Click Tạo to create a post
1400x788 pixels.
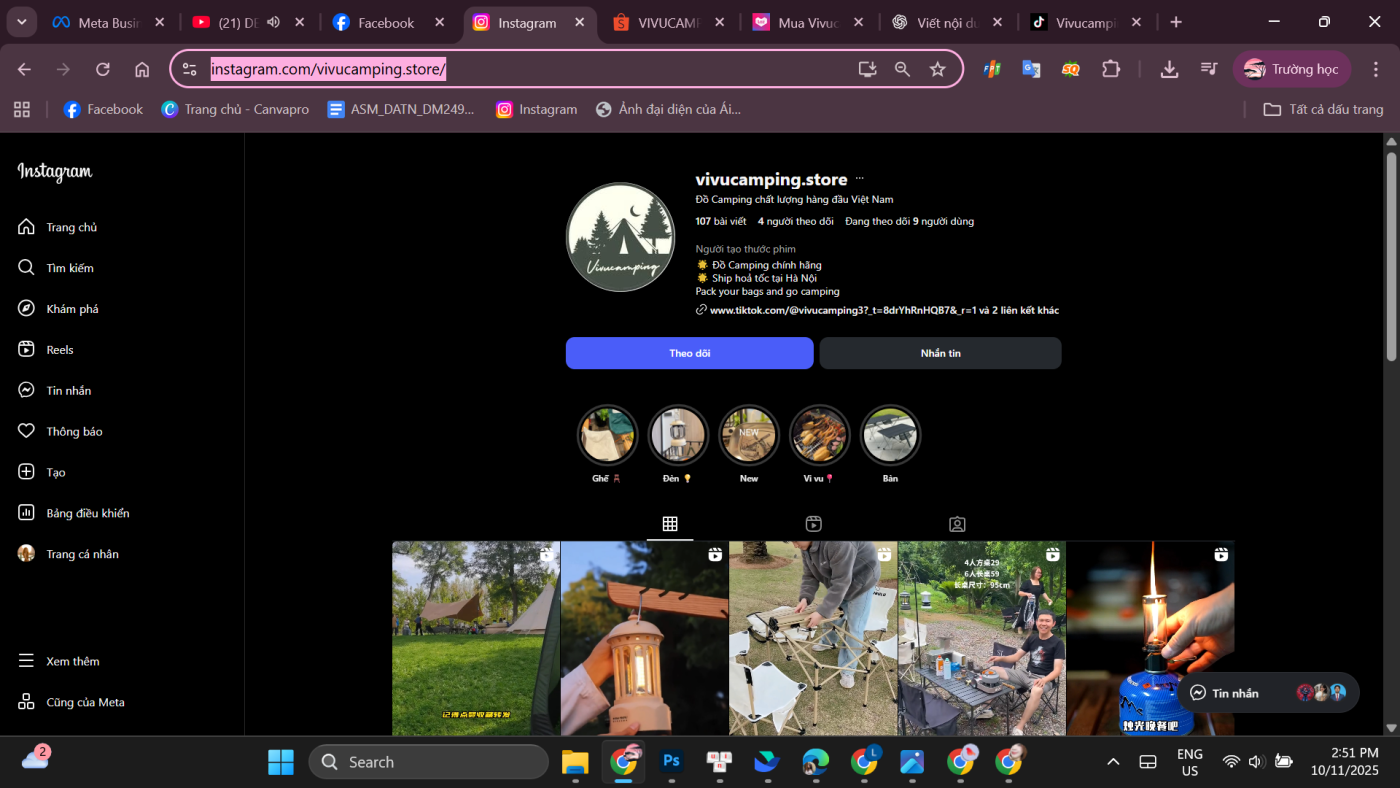(42, 472)
